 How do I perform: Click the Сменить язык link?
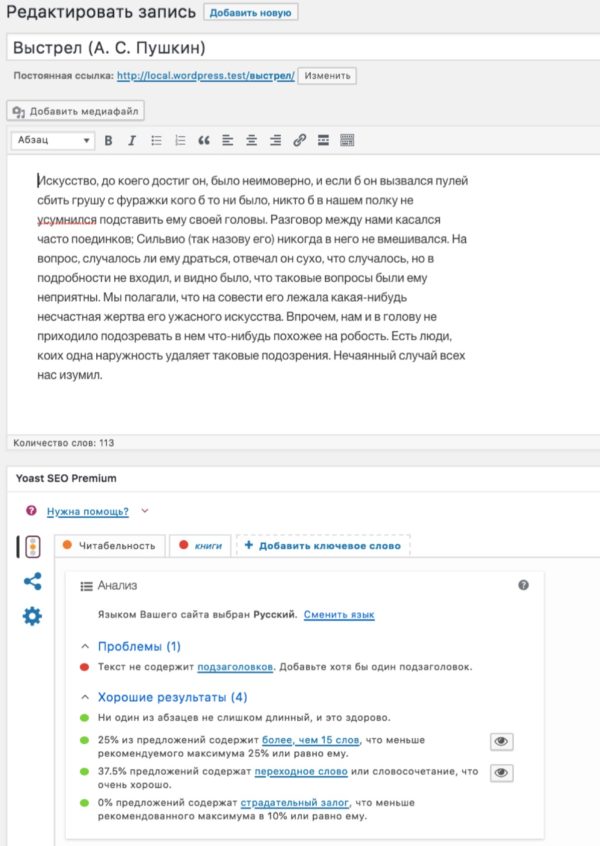coord(339,615)
